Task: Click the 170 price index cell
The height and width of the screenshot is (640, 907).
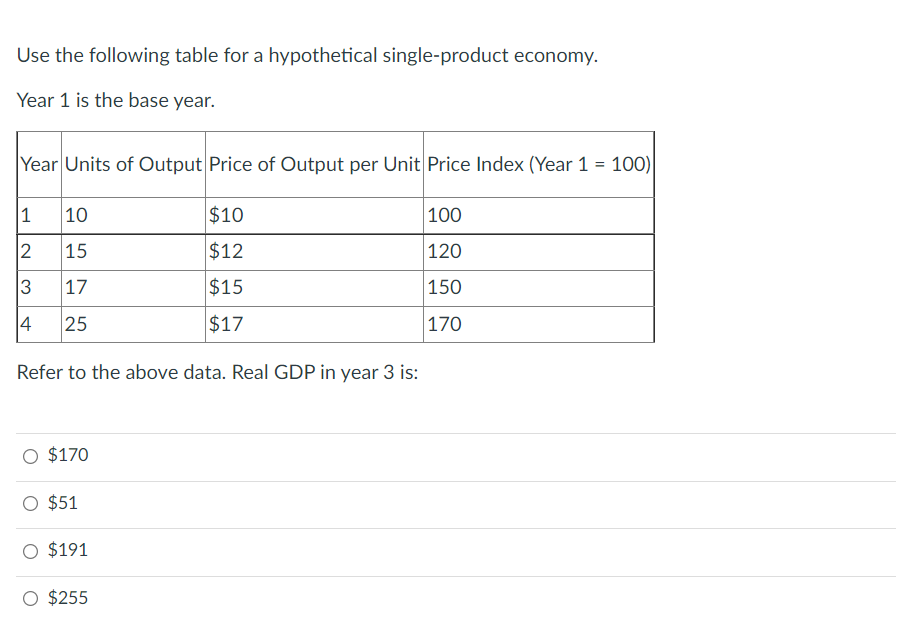Action: point(443,323)
